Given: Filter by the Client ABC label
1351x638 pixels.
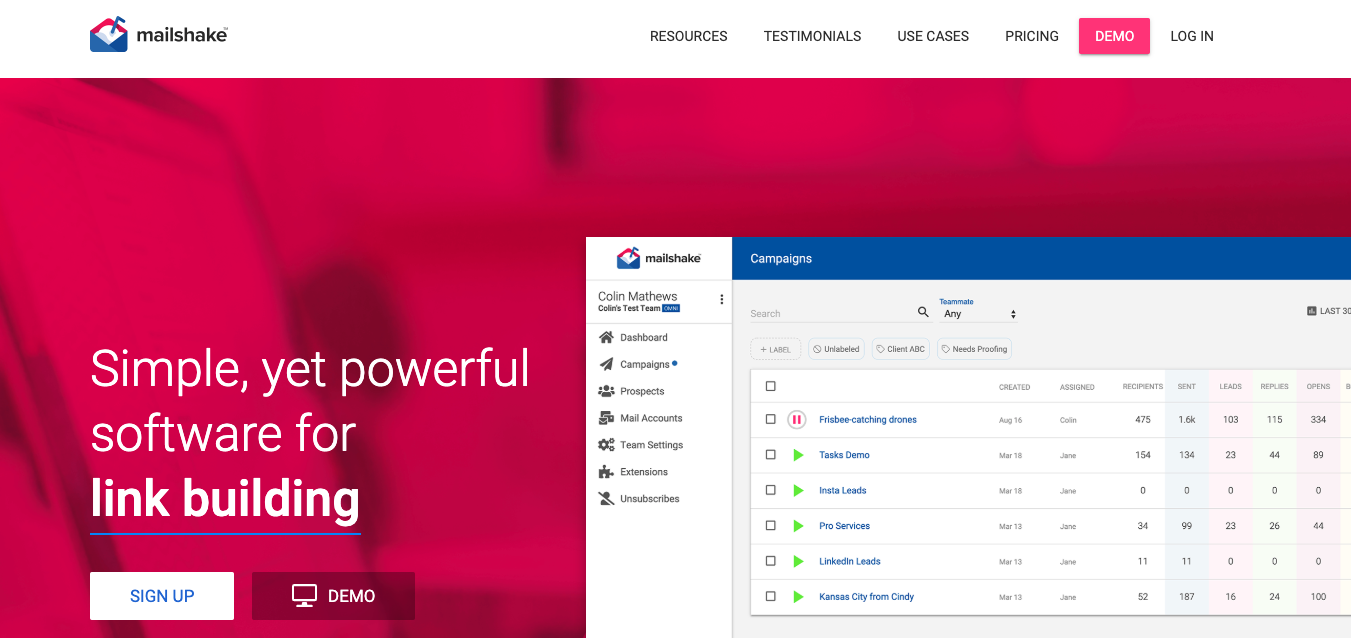Looking at the screenshot, I should (901, 349).
